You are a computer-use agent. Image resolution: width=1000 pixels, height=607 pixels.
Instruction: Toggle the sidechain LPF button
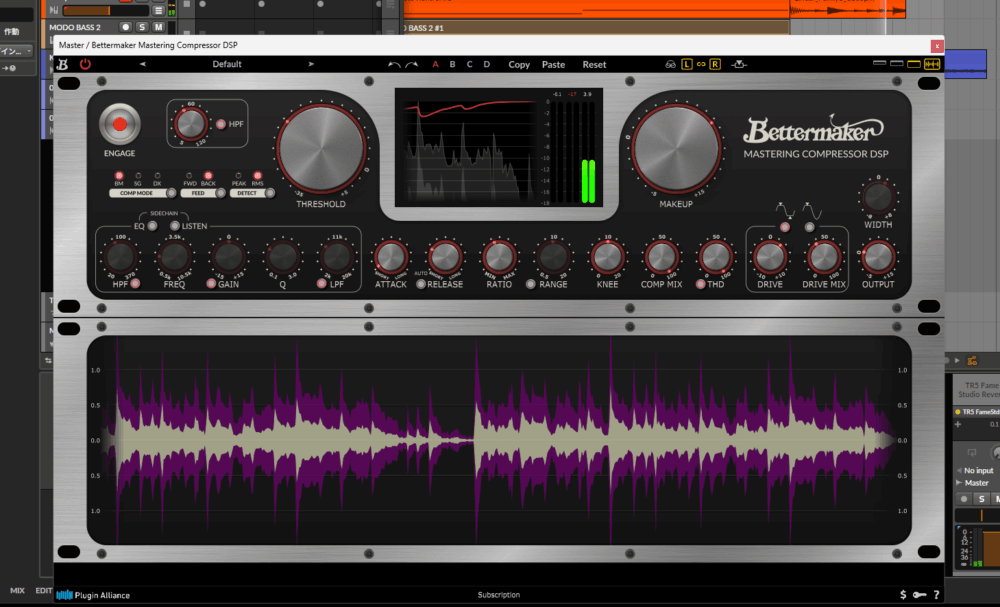click(321, 284)
